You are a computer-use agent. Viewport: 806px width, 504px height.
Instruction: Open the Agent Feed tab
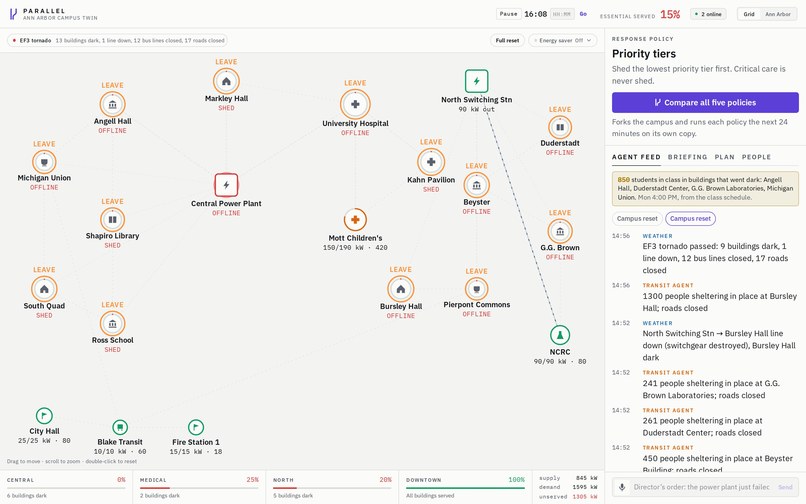[636, 157]
